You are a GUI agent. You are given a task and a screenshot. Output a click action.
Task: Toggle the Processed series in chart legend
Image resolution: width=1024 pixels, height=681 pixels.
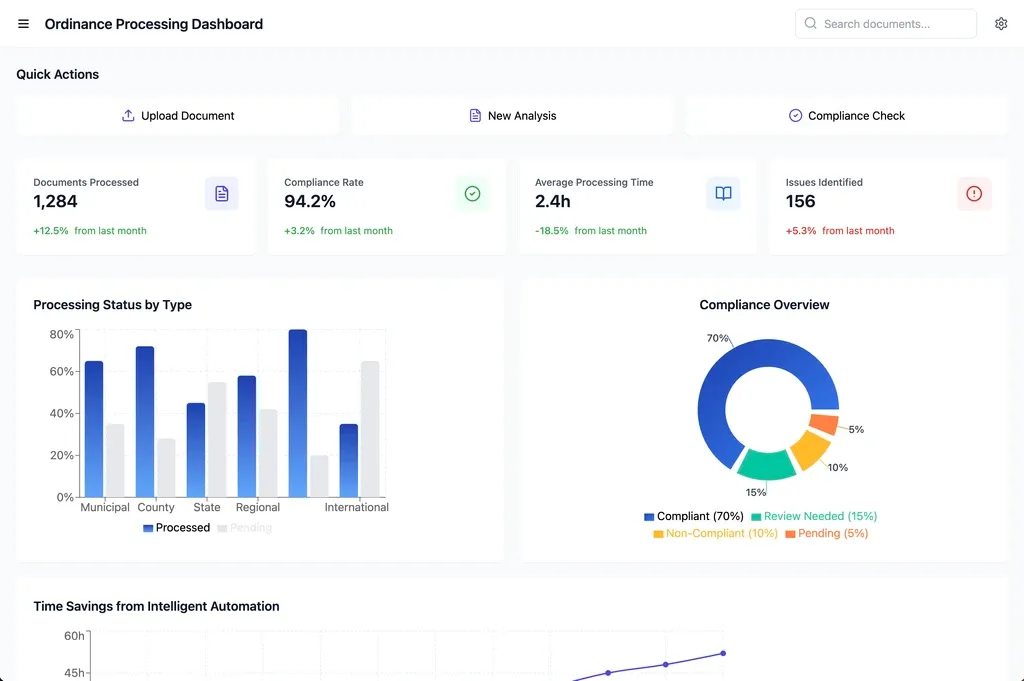[x=177, y=528]
